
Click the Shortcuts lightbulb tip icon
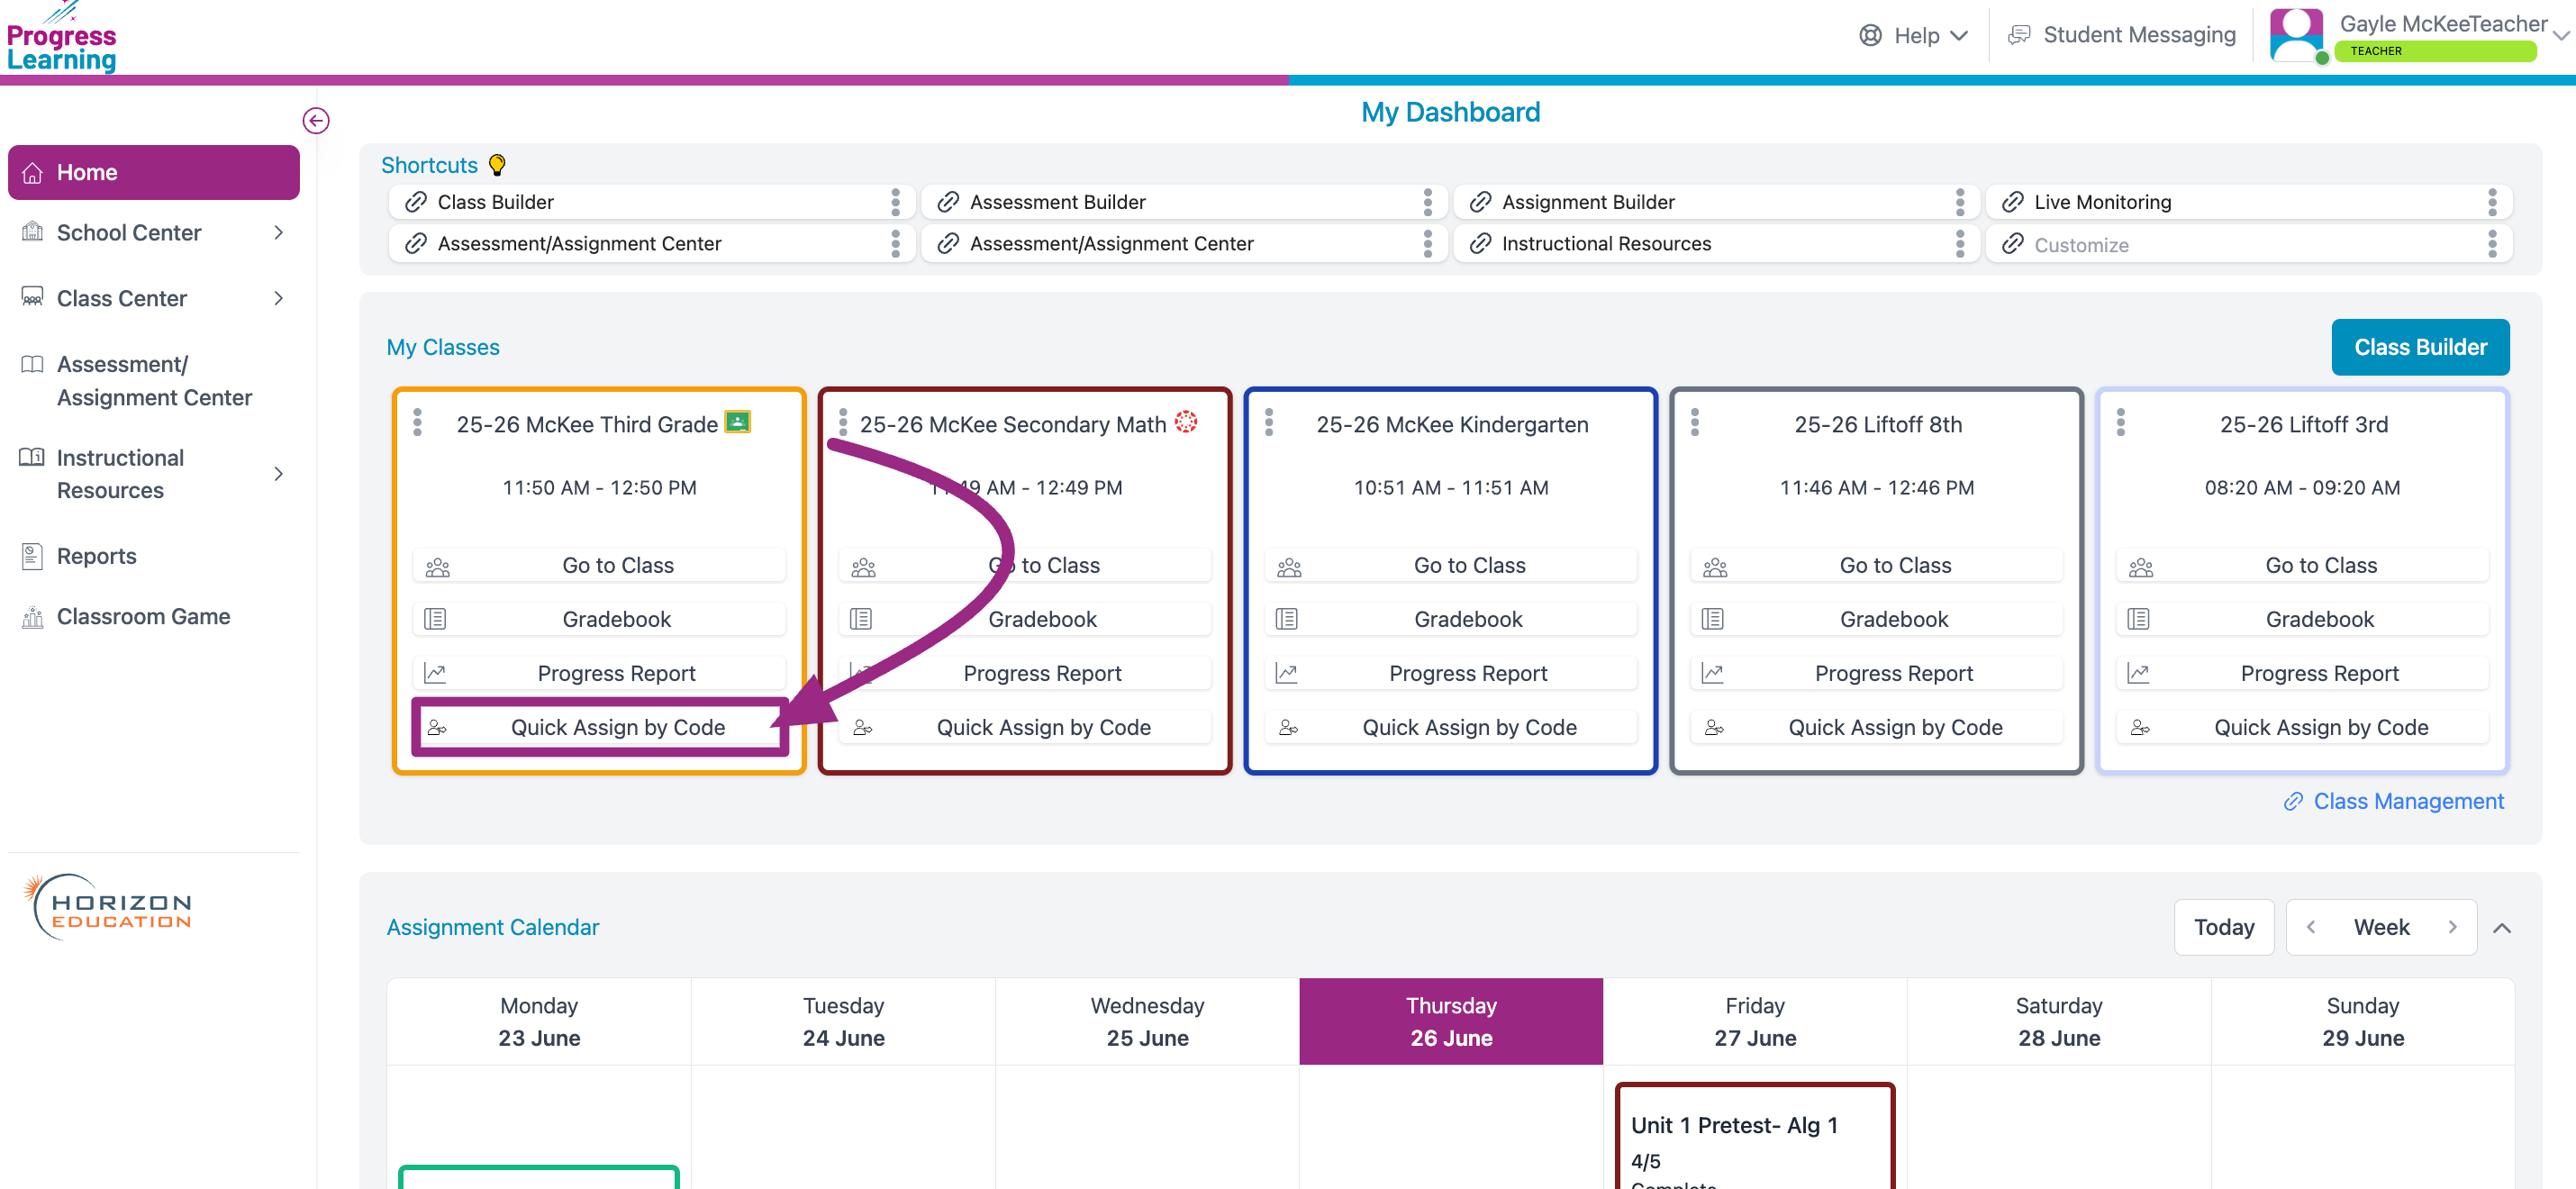[x=497, y=165]
